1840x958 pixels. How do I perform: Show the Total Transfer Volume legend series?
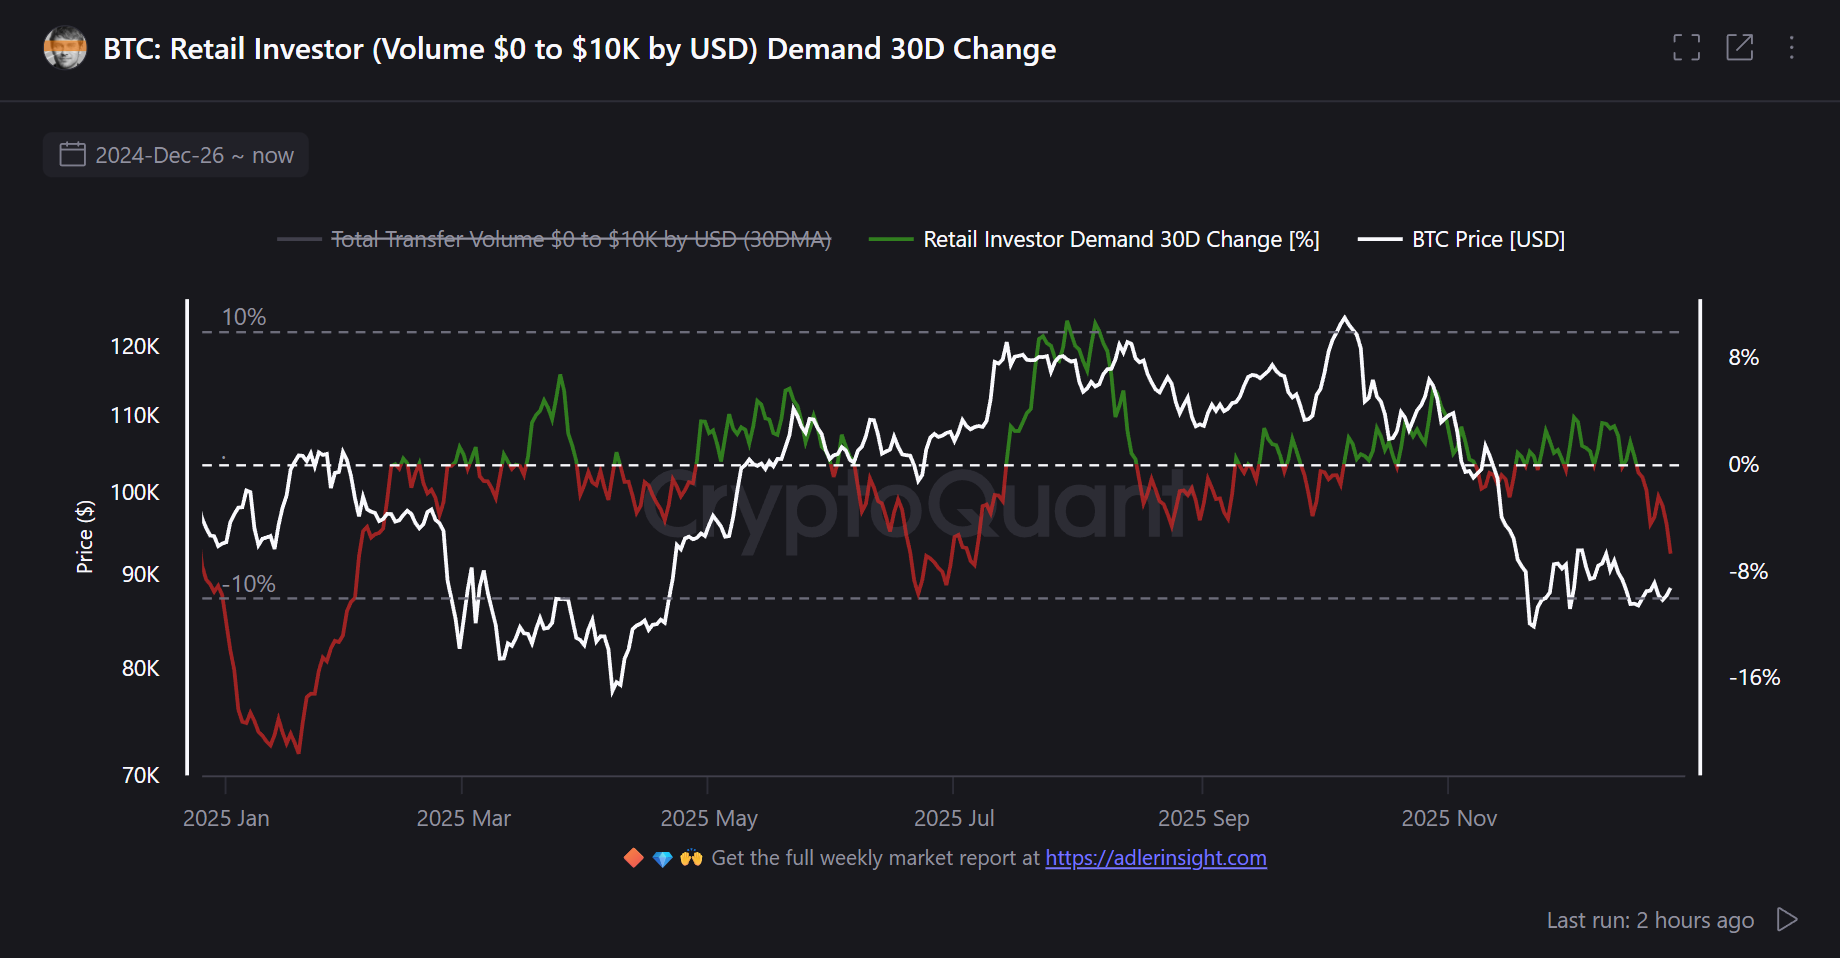point(580,240)
